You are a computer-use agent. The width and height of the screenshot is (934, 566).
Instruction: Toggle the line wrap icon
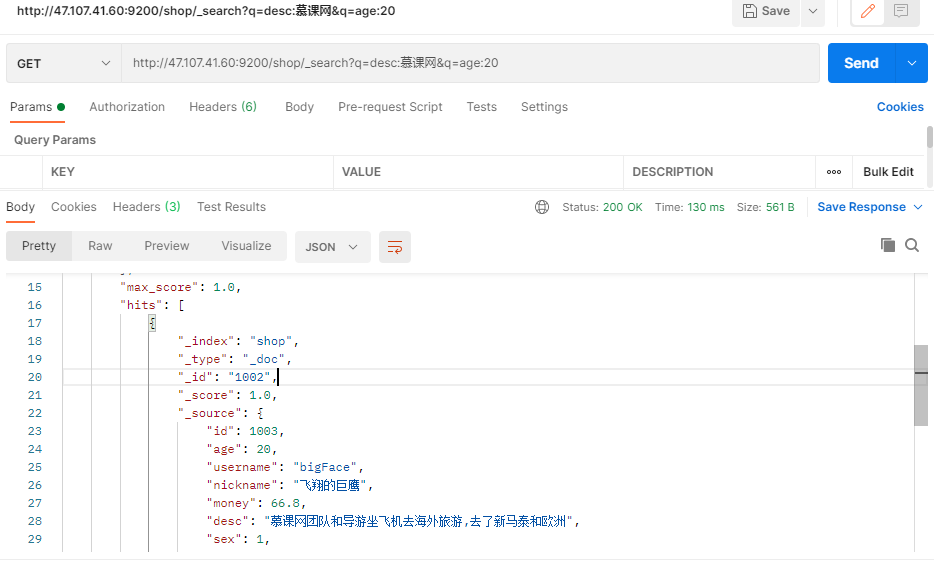395,247
